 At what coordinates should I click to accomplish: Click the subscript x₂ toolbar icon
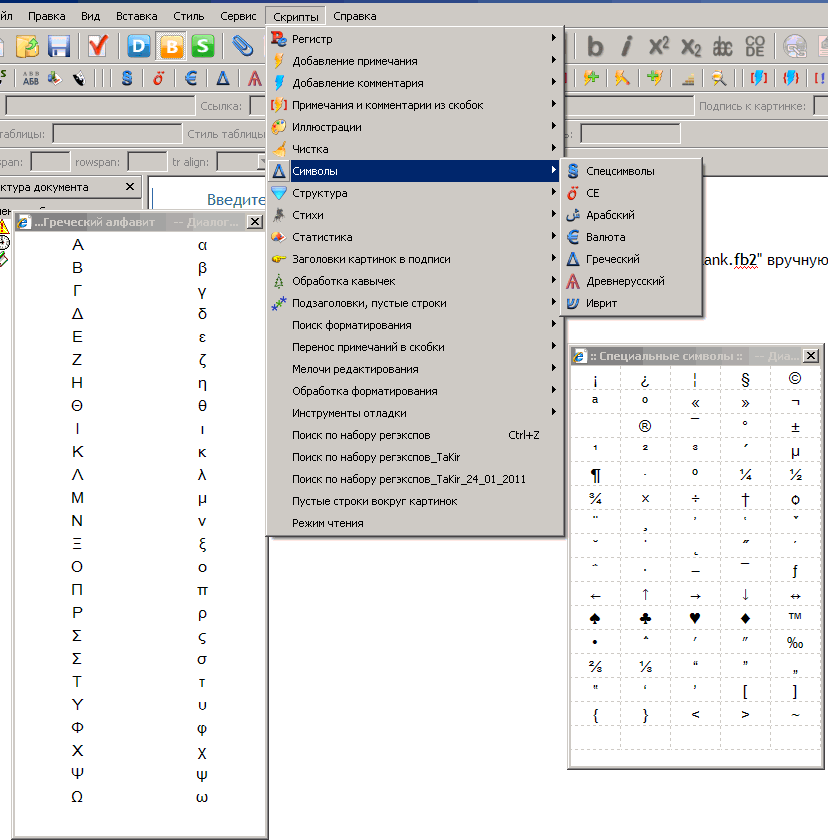pyautogui.click(x=689, y=46)
